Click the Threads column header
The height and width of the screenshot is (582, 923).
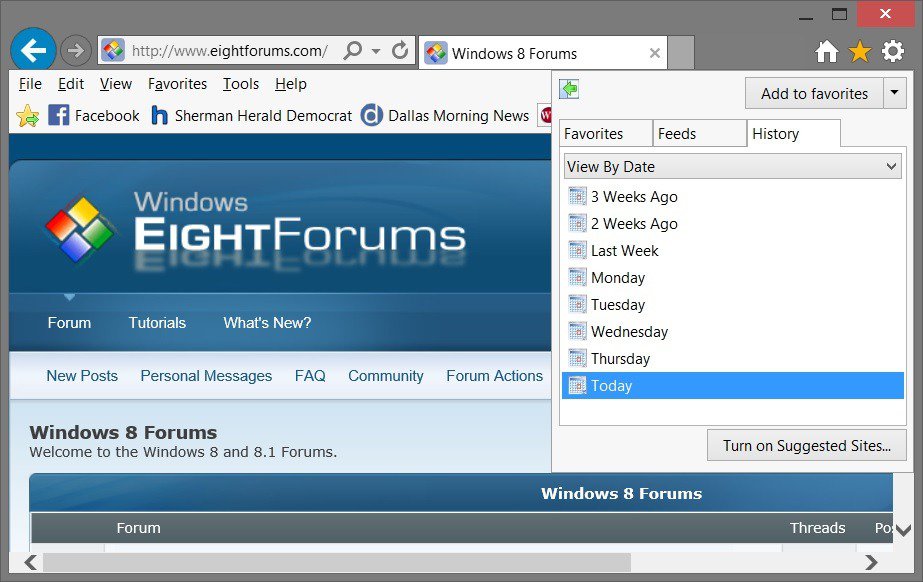click(817, 528)
